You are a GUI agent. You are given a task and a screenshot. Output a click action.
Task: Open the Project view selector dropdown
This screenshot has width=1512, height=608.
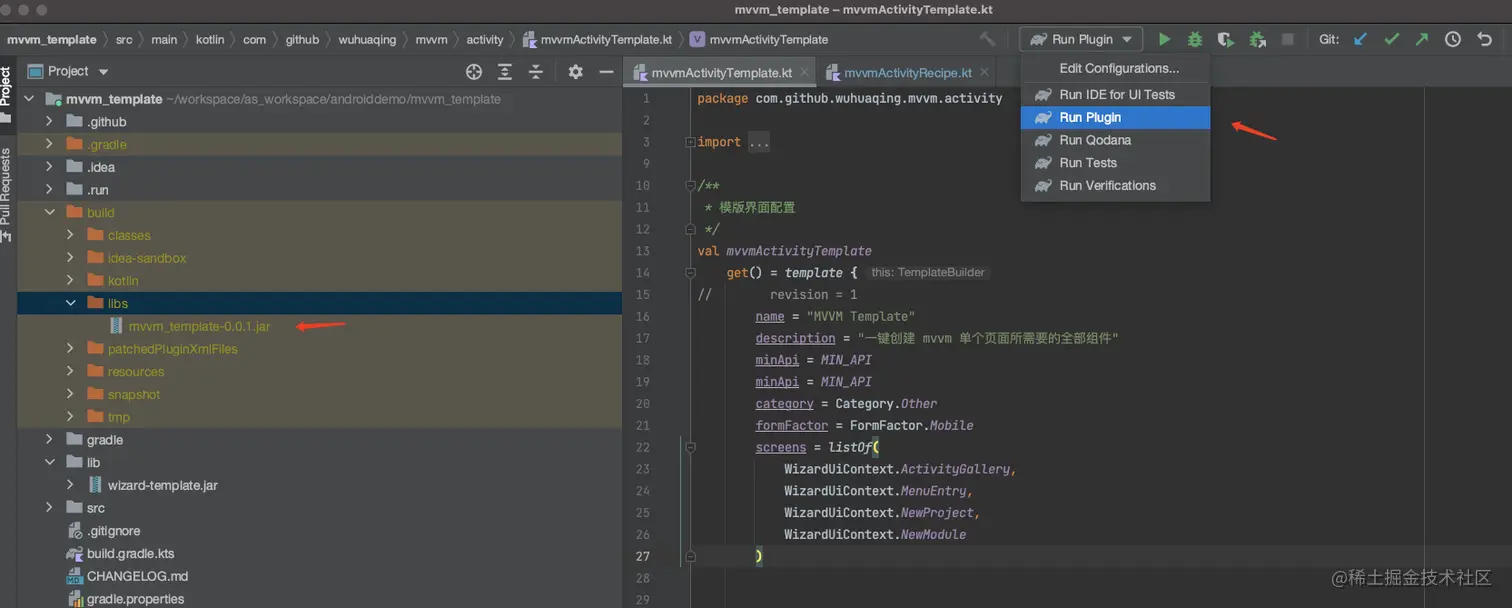(68, 71)
